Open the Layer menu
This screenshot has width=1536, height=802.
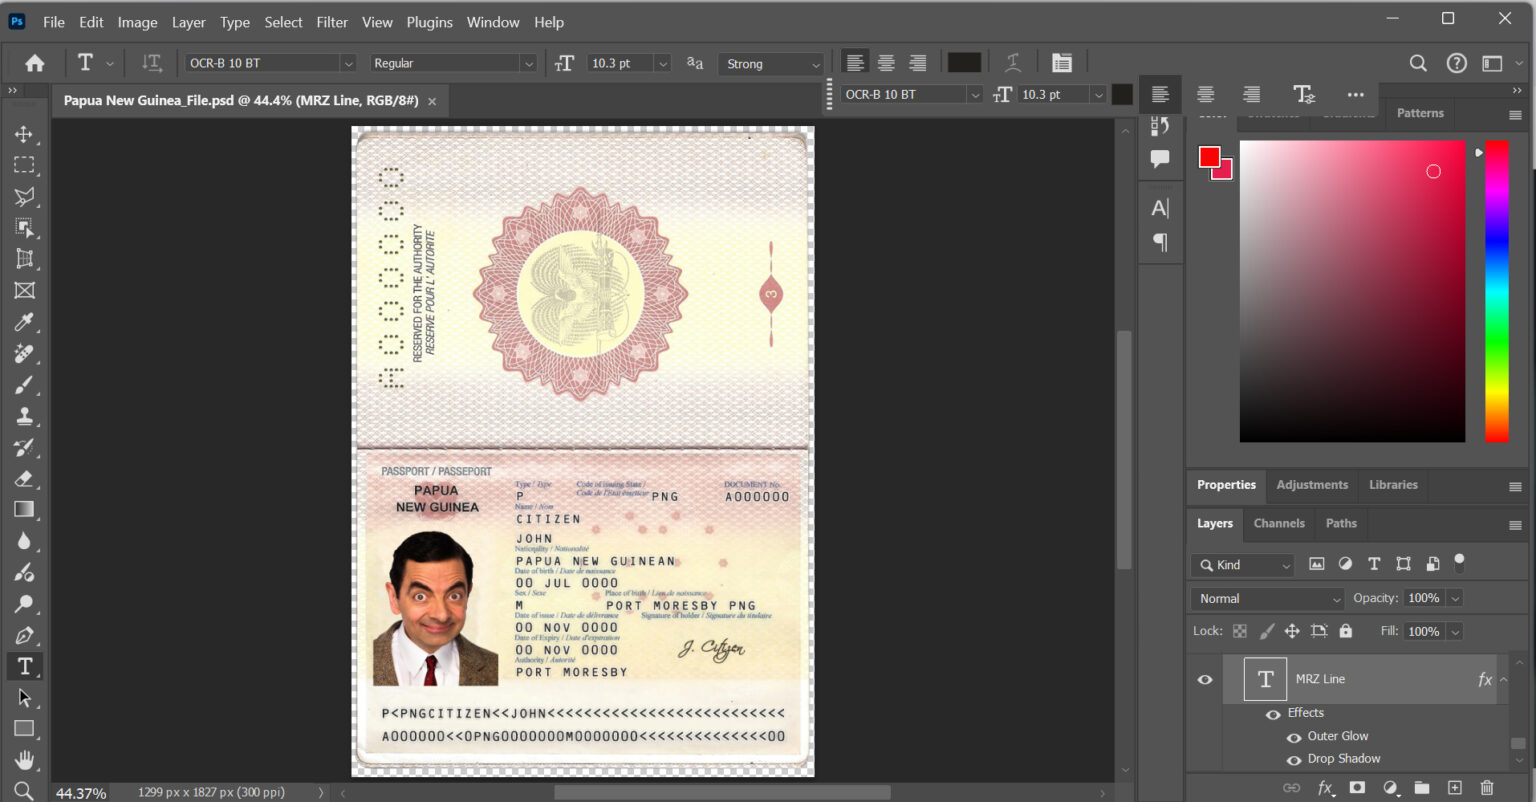pyautogui.click(x=188, y=22)
